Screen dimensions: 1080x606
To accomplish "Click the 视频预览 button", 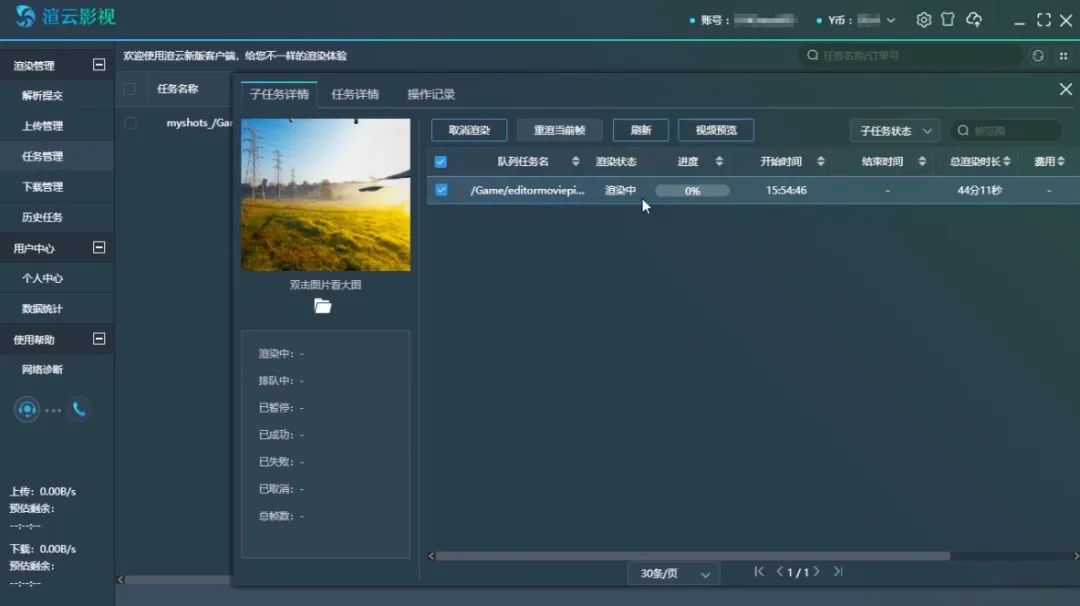I will (716, 130).
